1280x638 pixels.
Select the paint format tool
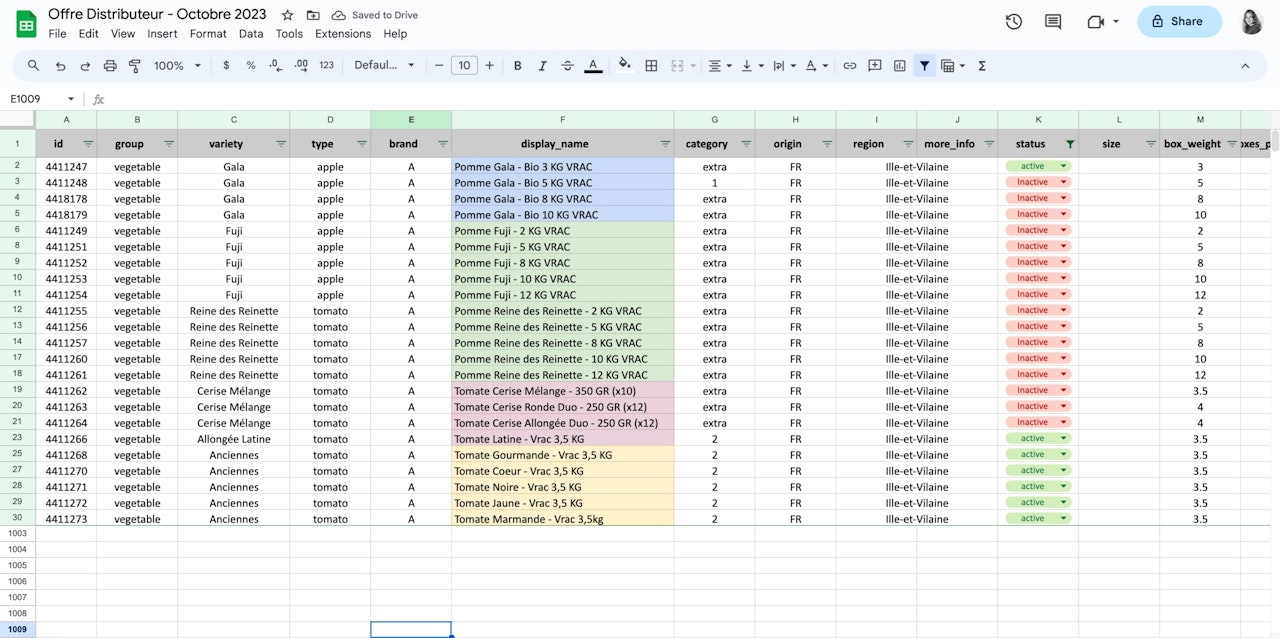point(135,66)
